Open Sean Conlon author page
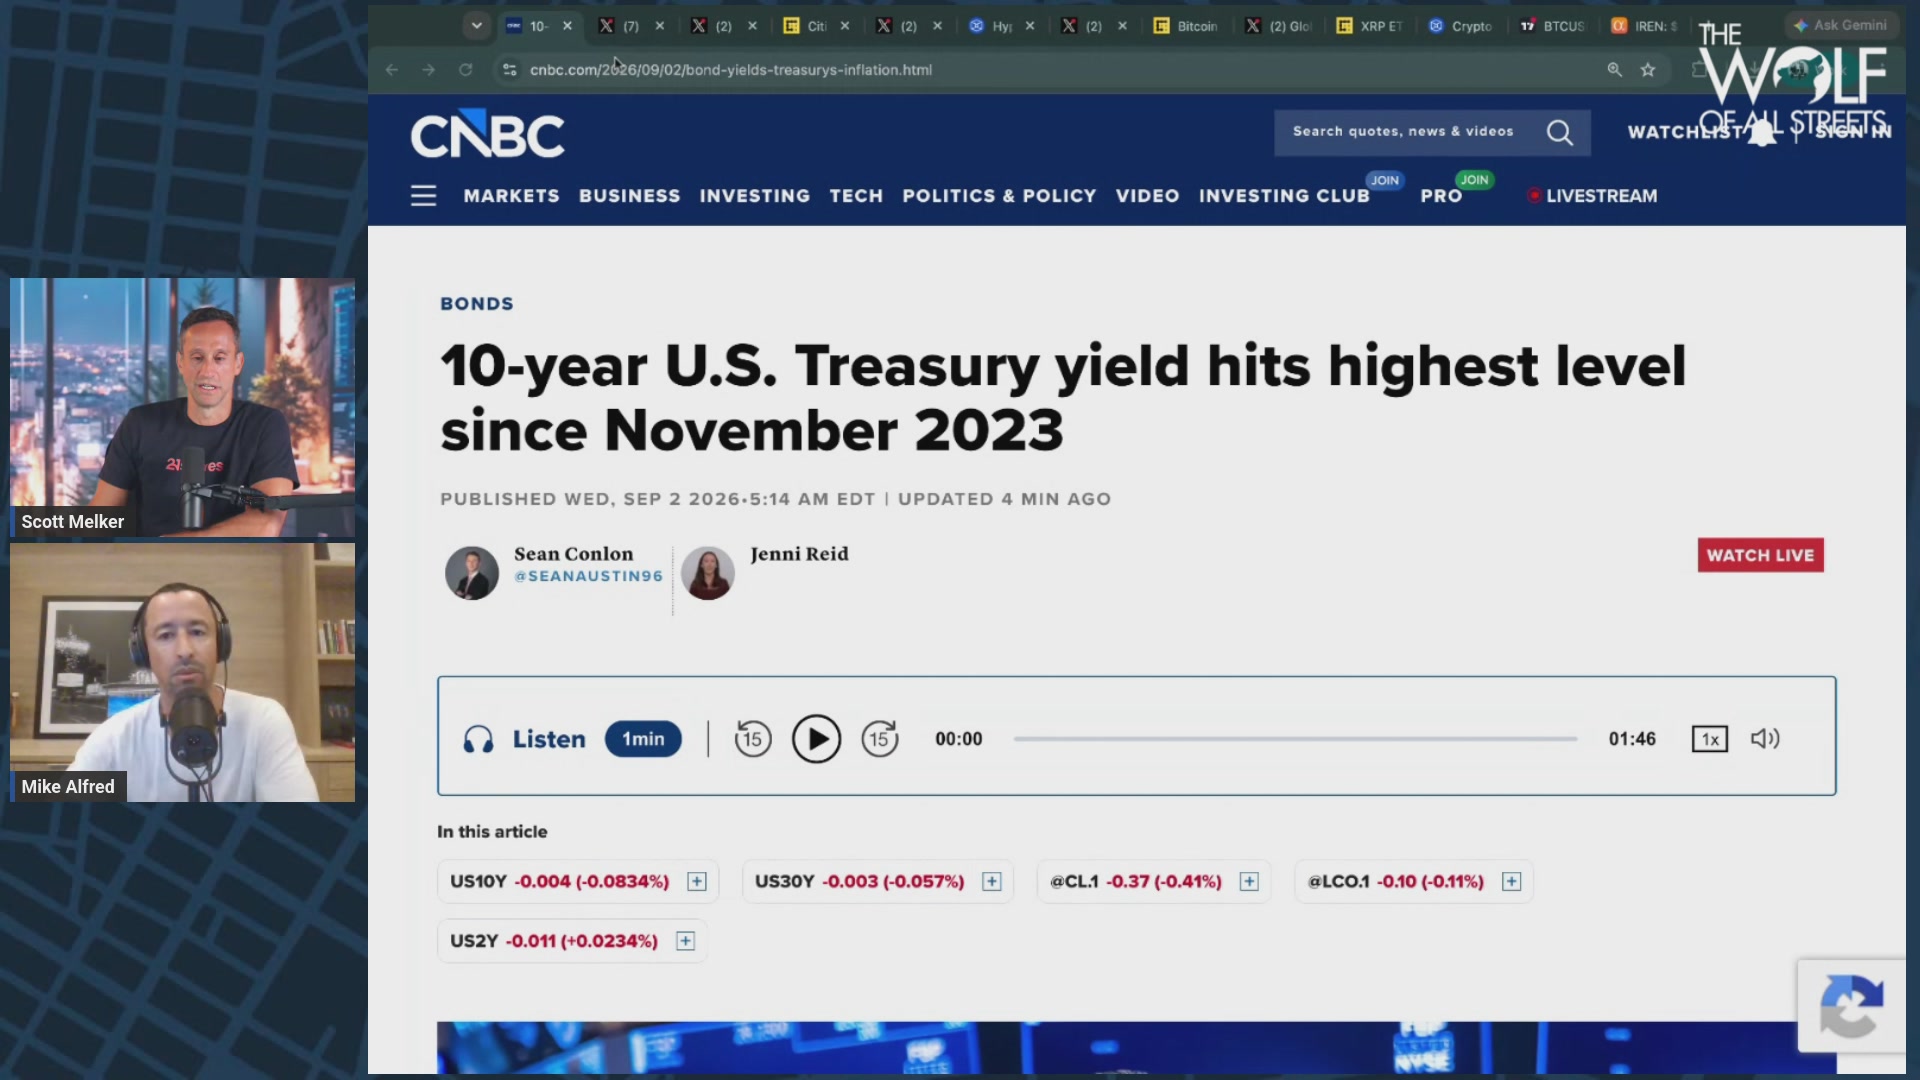This screenshot has width=1920, height=1080. 573,554
